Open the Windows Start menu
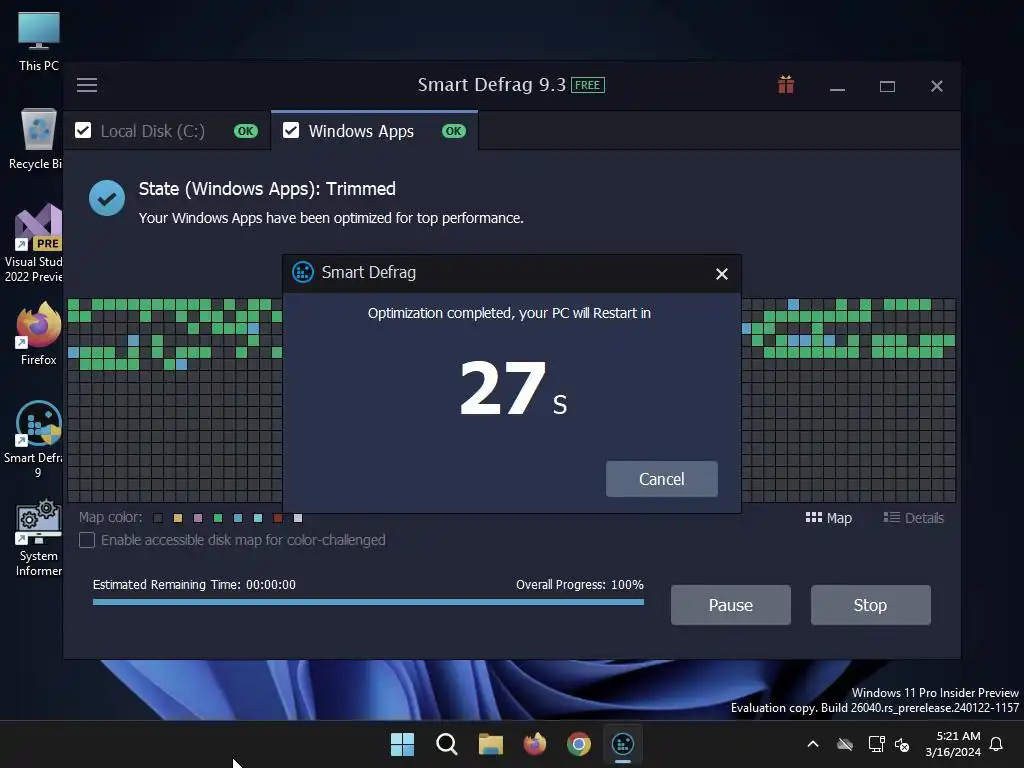This screenshot has height=768, width=1024. click(x=402, y=744)
